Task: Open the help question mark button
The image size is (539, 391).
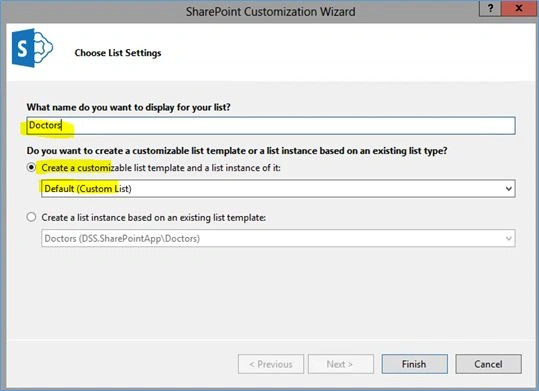Action: (490, 8)
